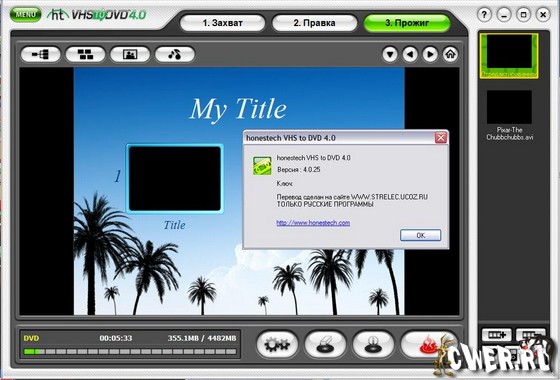
Task: Choose the background image icon
Action: pos(130,54)
